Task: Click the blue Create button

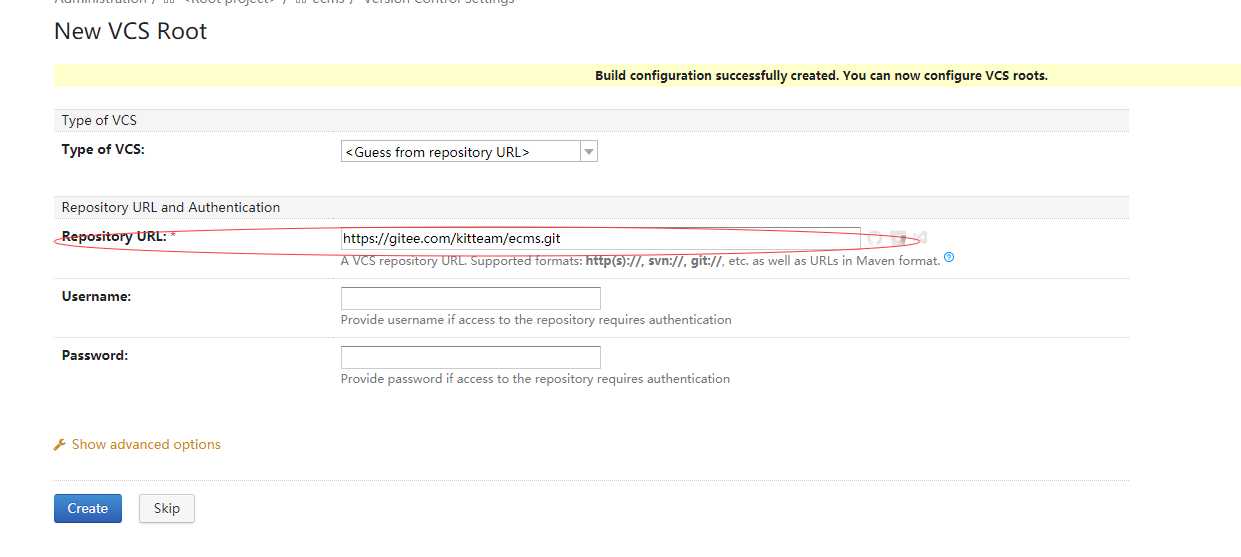Action: pos(88,508)
